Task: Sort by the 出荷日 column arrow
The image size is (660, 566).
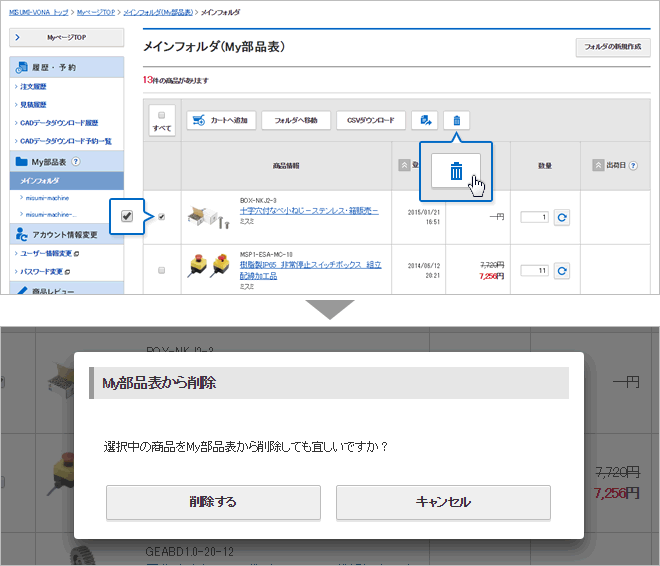Action: [598, 165]
